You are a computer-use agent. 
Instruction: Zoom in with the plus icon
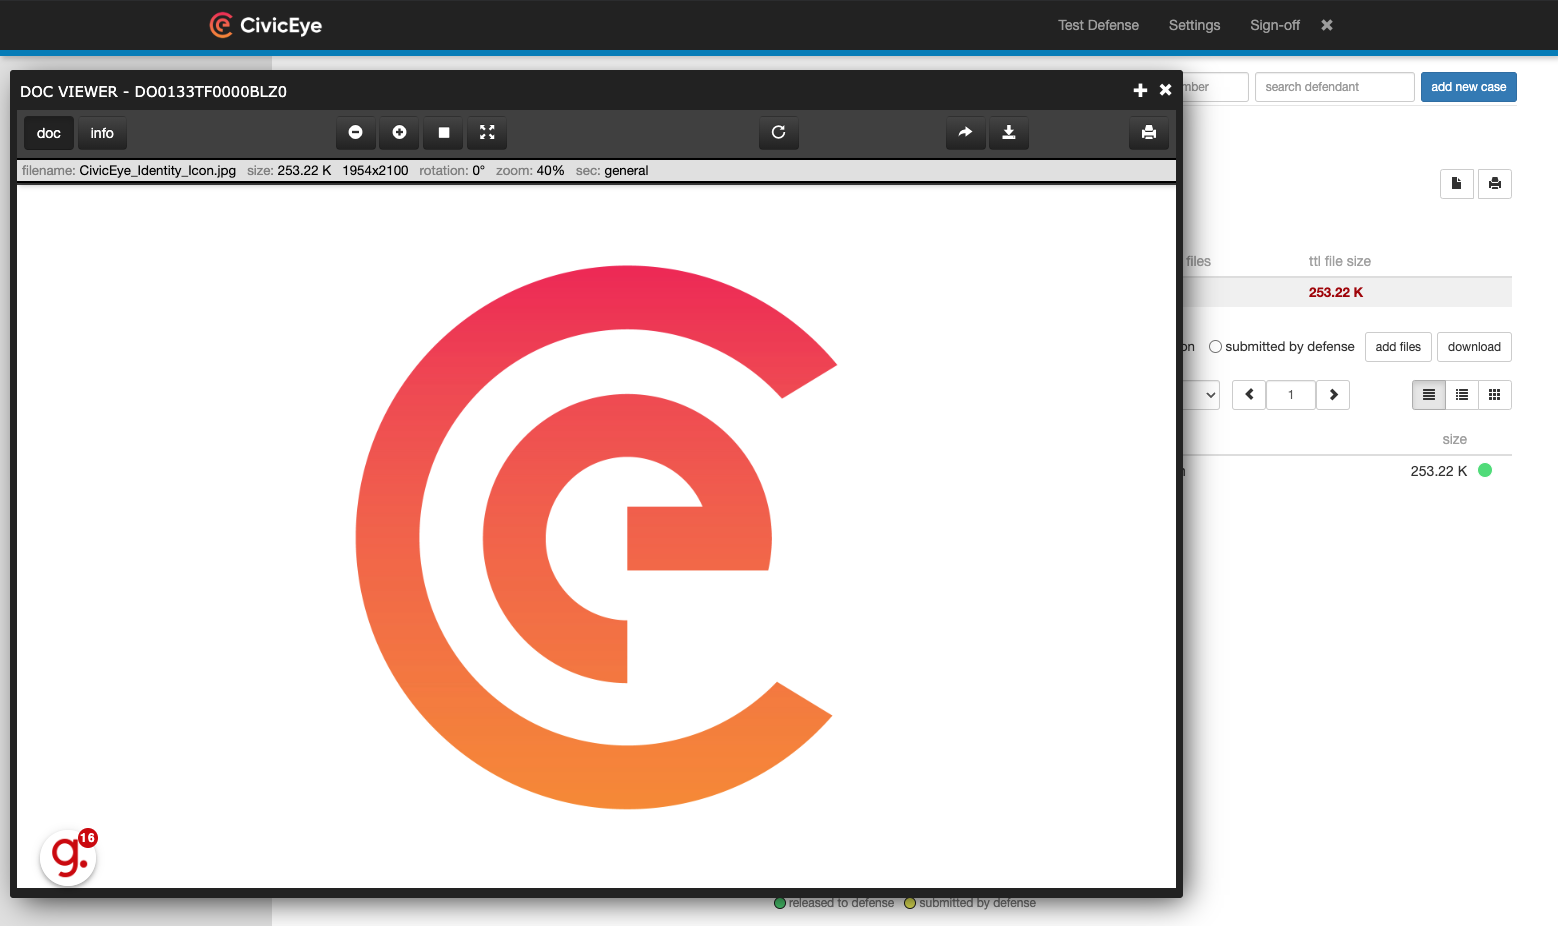399,133
